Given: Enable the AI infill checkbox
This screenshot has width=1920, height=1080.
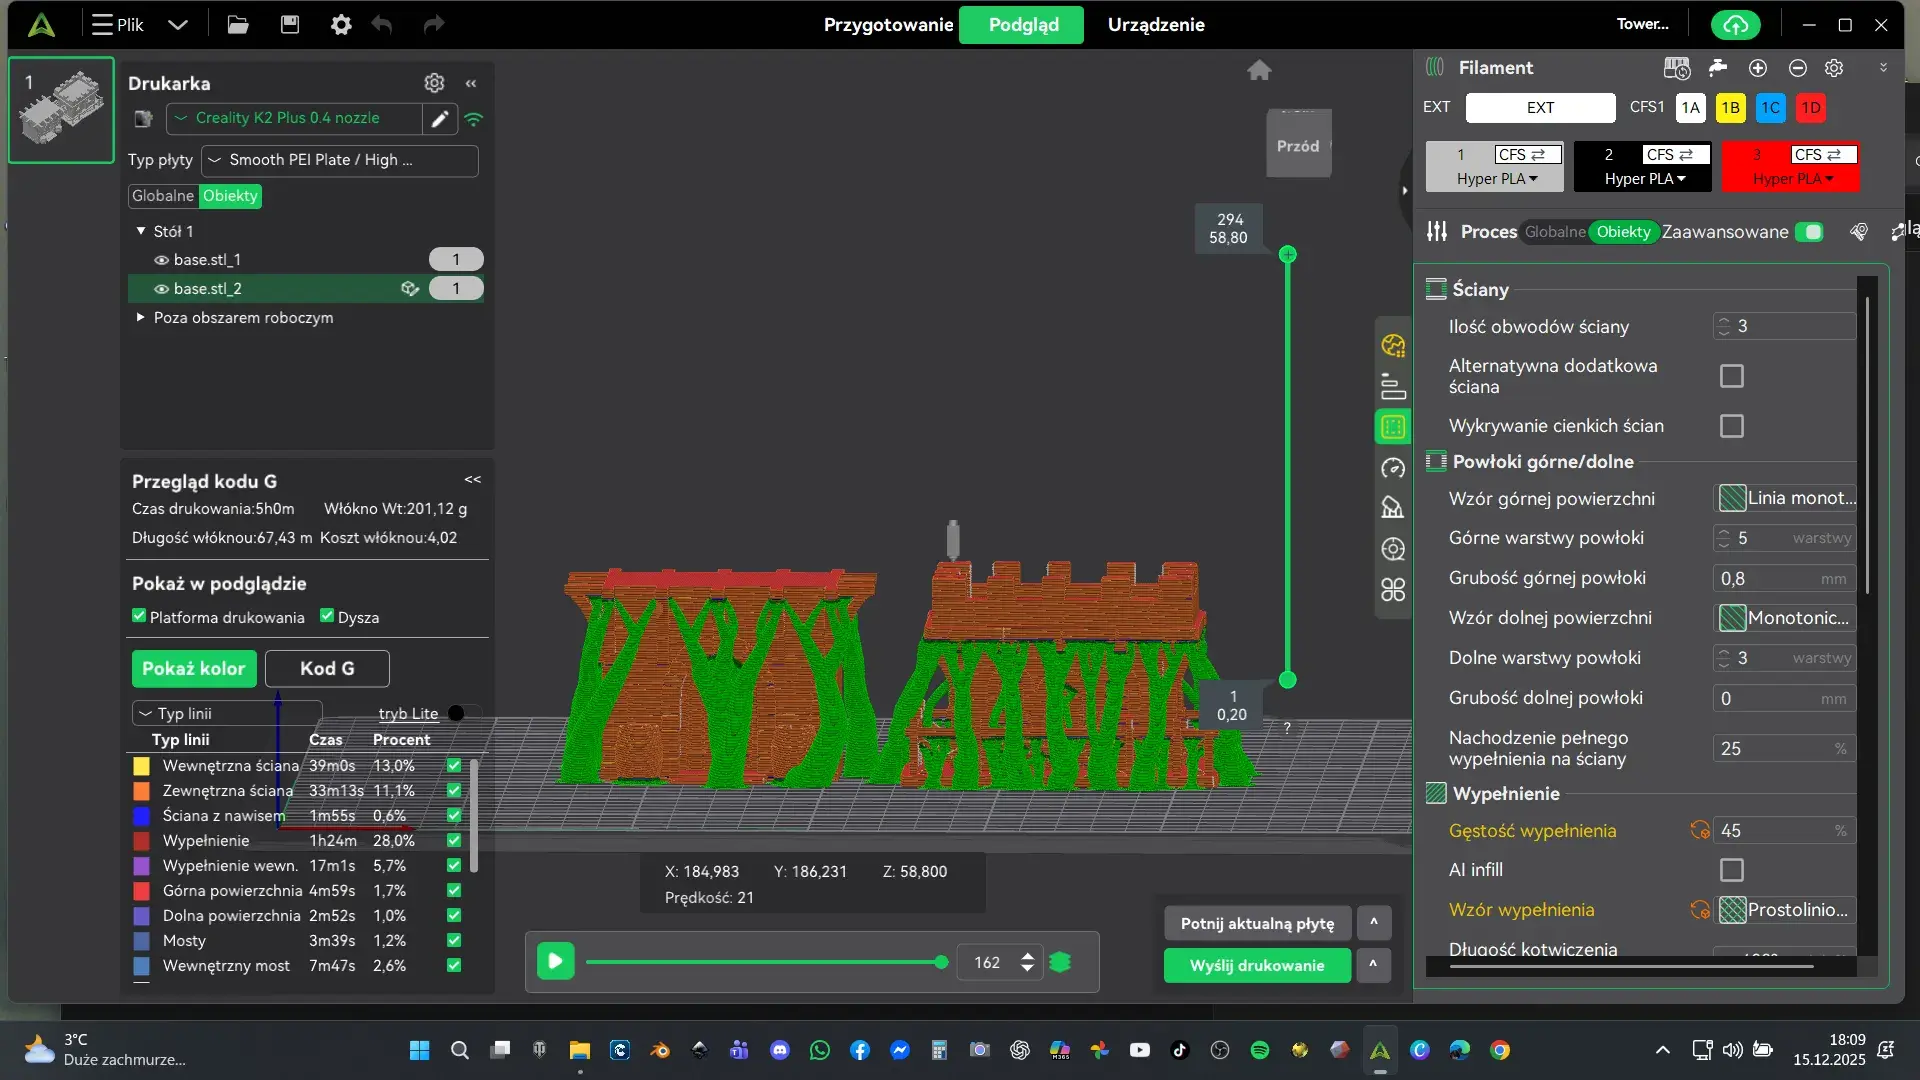Looking at the screenshot, I should point(1731,870).
